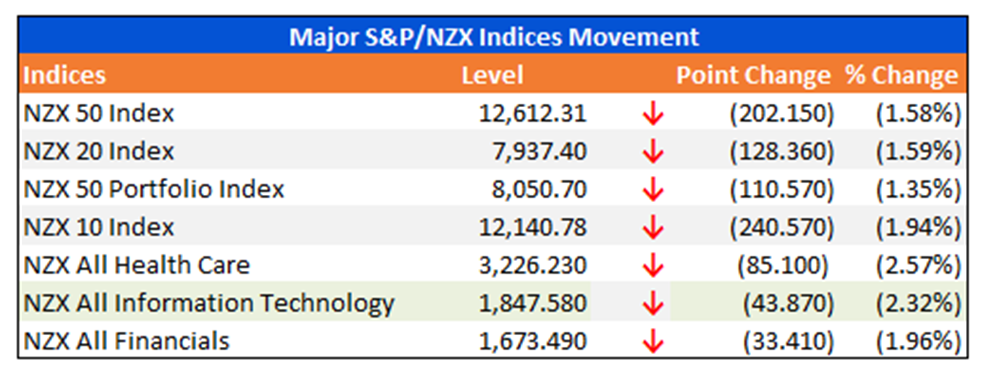
Task: Click the down arrow for NZX All Health Care
Action: [653, 266]
